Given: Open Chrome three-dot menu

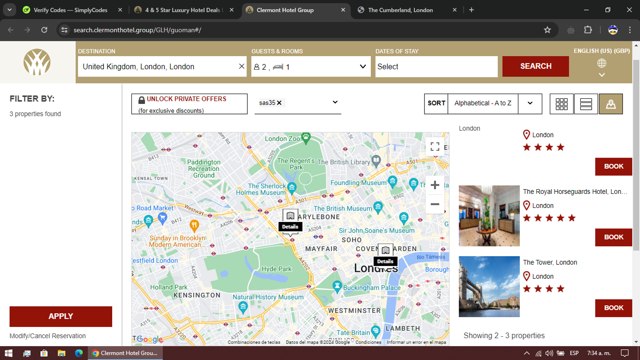Looking at the screenshot, I should point(629,30).
